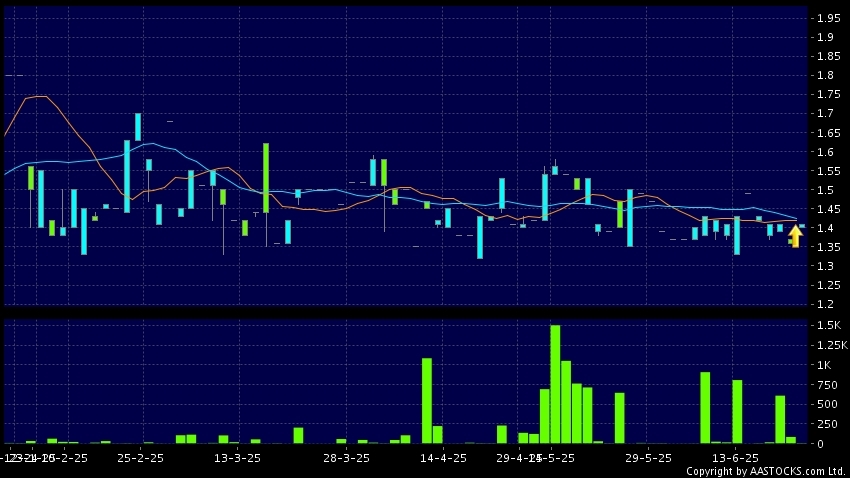
Task: Click the 1.75 price axis label
Action: tap(828, 94)
